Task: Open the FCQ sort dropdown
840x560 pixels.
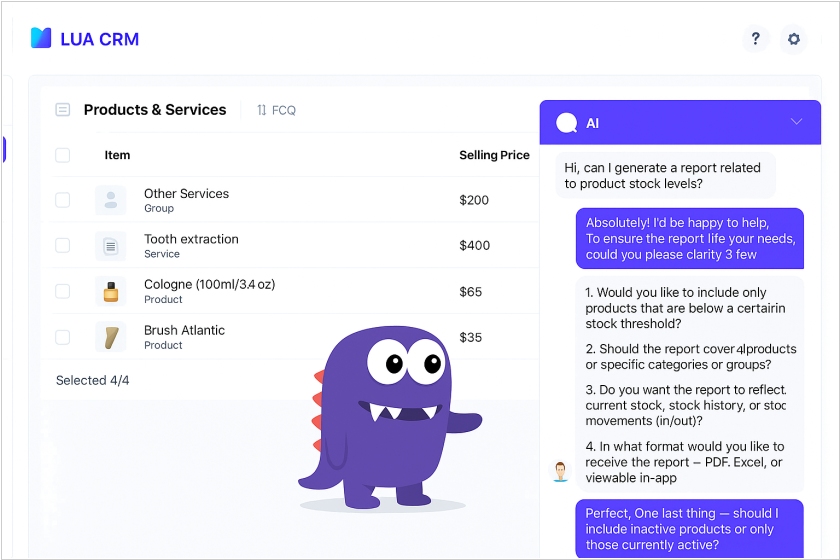Action: coord(276,110)
